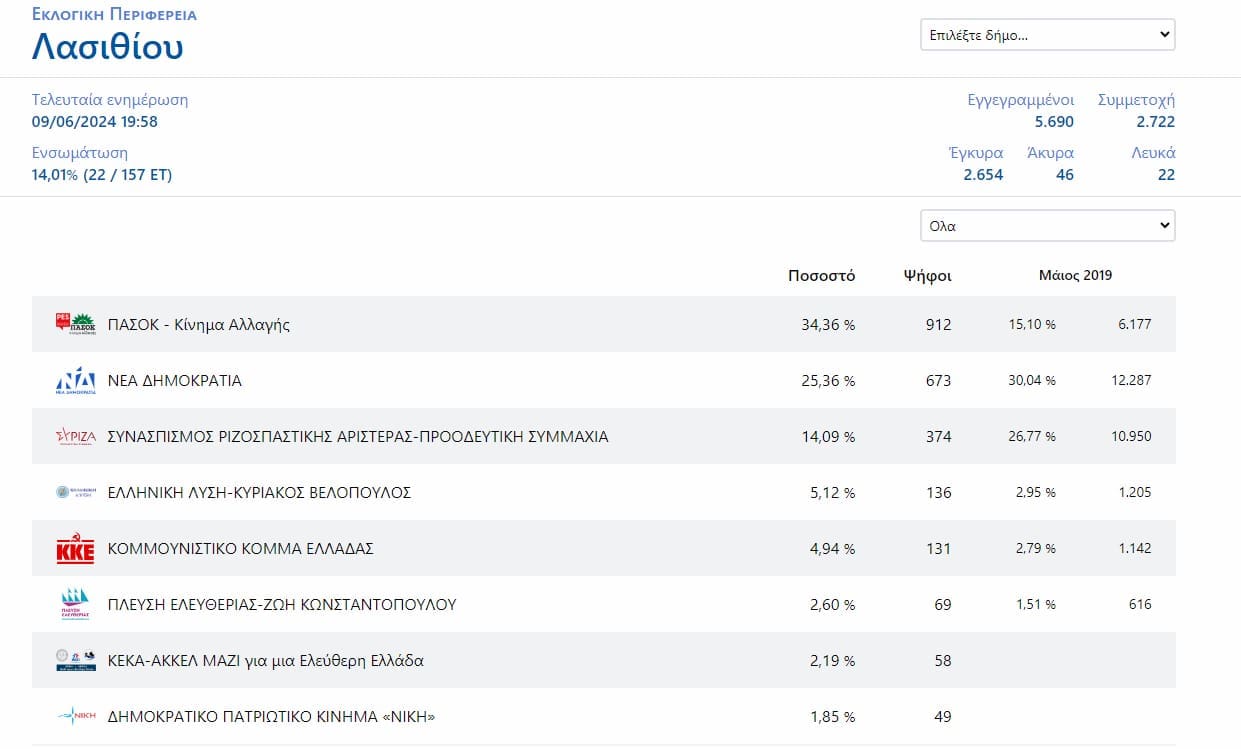Image resolution: width=1241 pixels, height=749 pixels.
Task: Click the Λασιθίου region heading
Action: pyautogui.click(x=108, y=46)
